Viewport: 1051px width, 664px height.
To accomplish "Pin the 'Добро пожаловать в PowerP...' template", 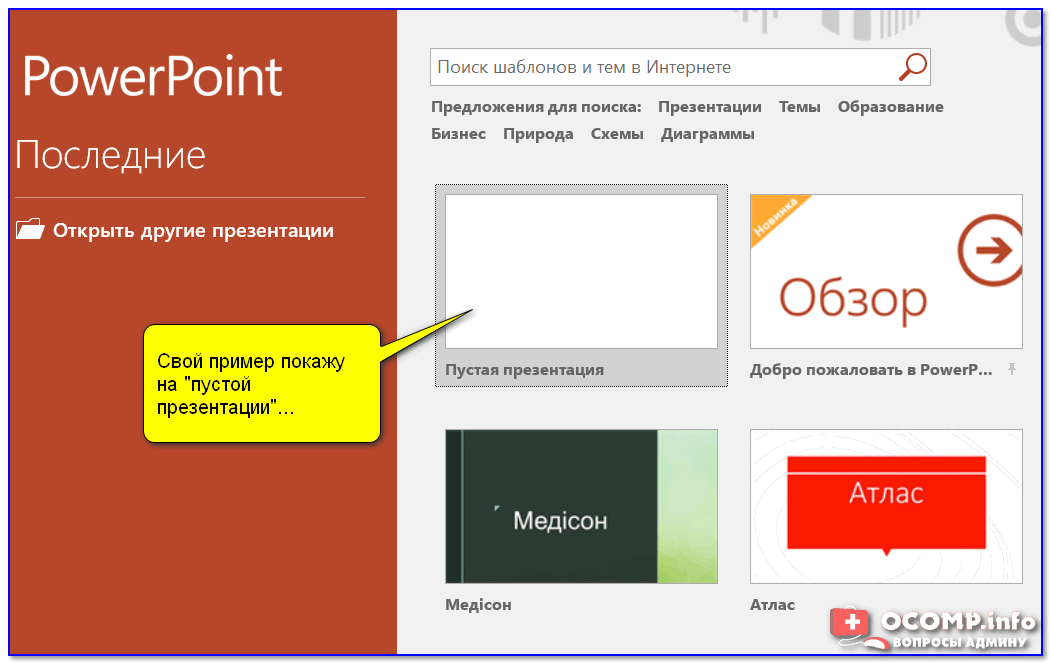I will point(1012,369).
